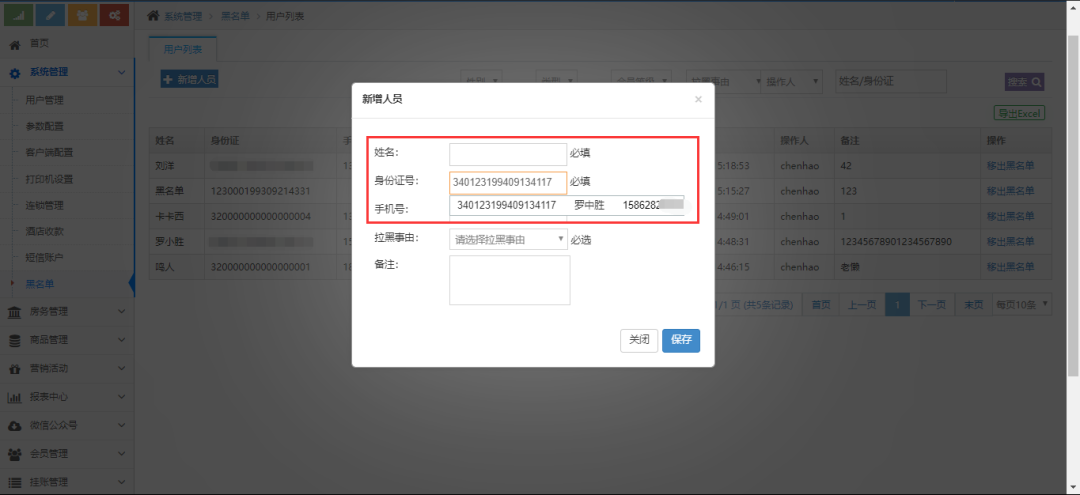
Task: Open 客户端配置 in the sidebar
Action: tap(49, 153)
